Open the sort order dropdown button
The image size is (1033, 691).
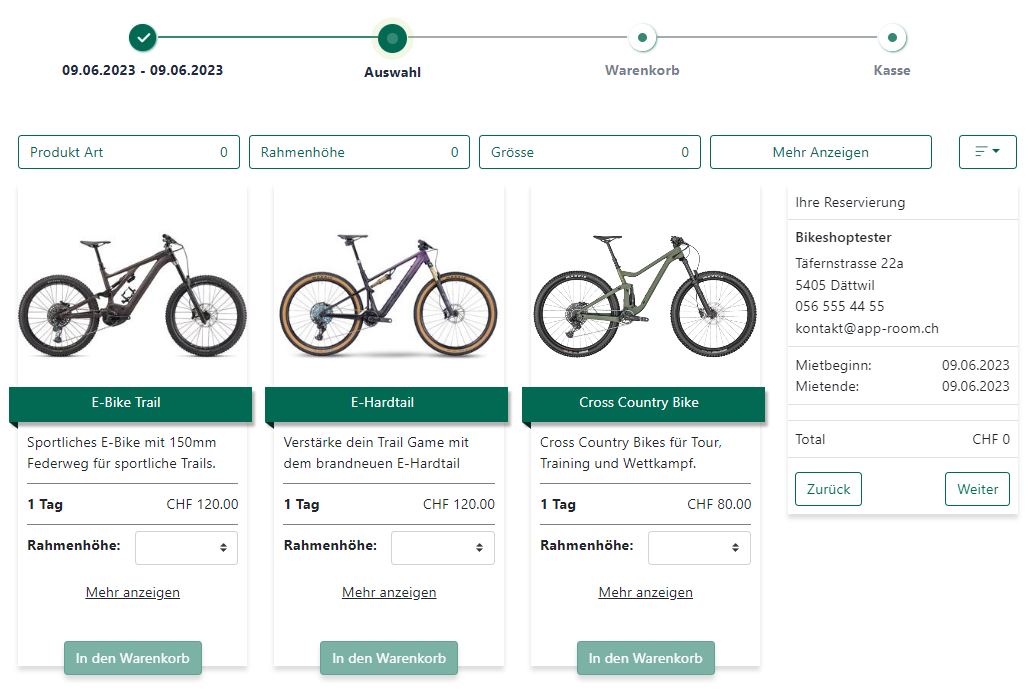click(987, 152)
